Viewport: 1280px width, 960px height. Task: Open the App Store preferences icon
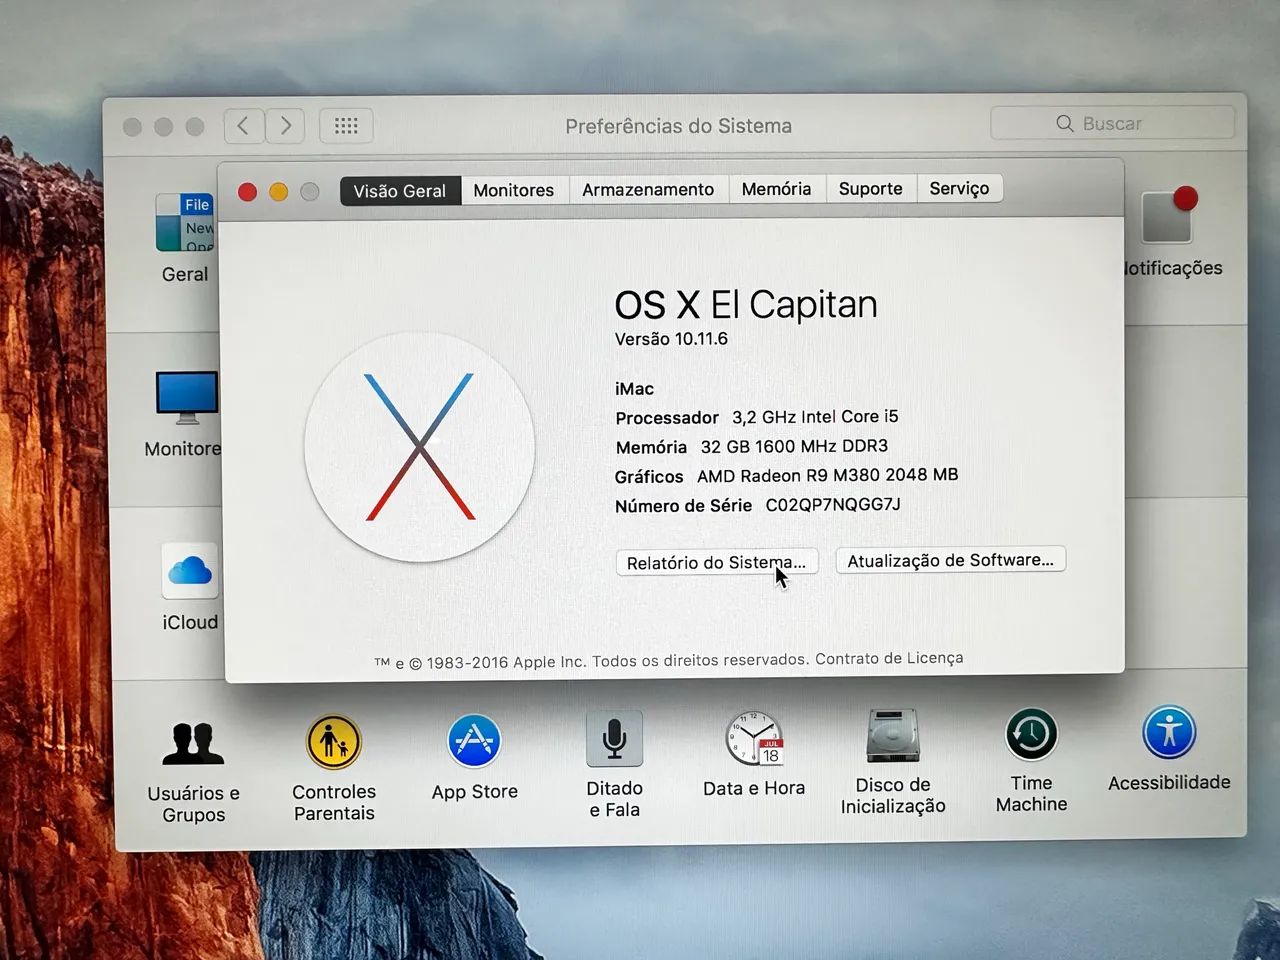pyautogui.click(x=474, y=741)
